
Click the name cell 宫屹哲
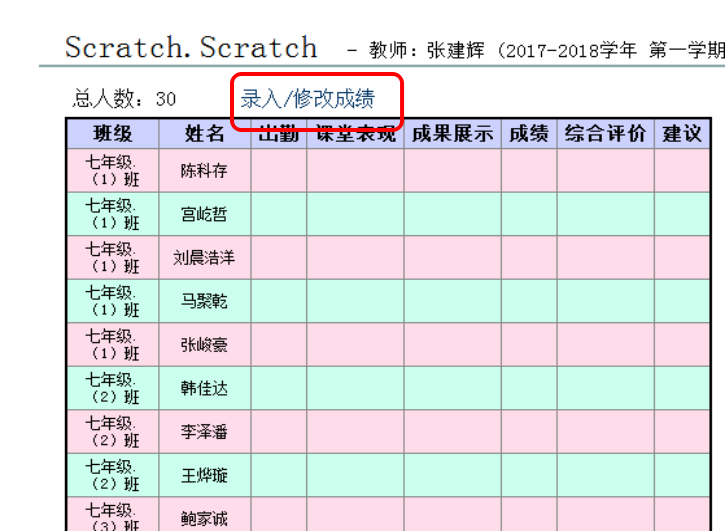pyautogui.click(x=204, y=214)
